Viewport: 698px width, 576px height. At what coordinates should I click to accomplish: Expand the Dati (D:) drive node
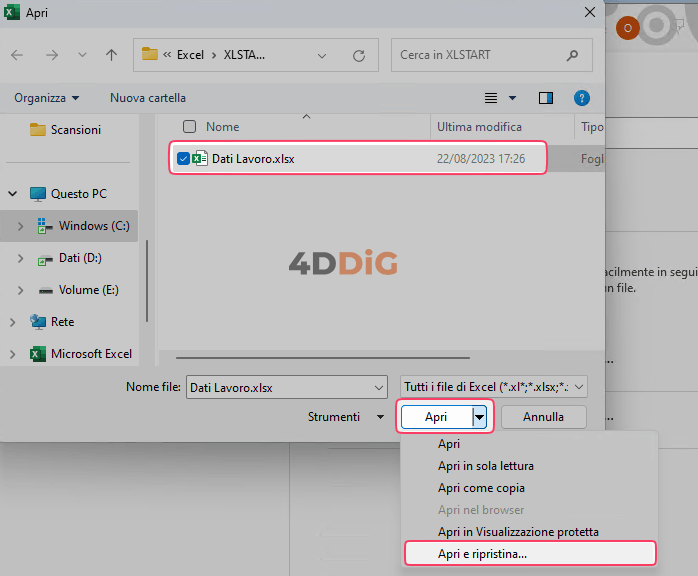(20, 258)
